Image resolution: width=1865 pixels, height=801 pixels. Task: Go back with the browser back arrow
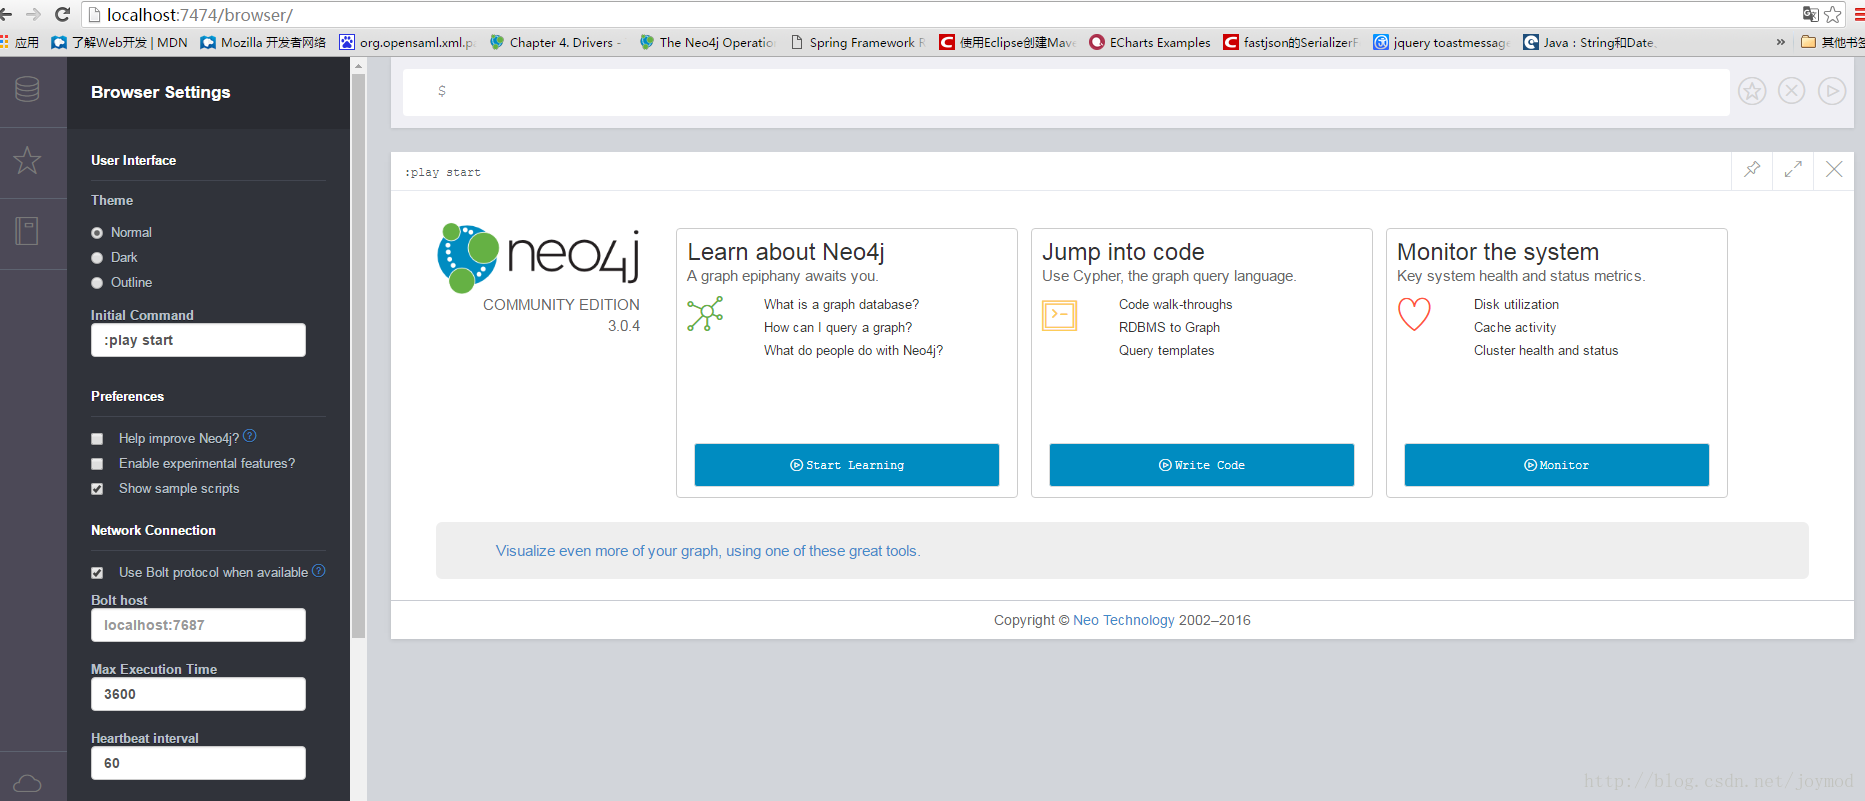(7, 14)
